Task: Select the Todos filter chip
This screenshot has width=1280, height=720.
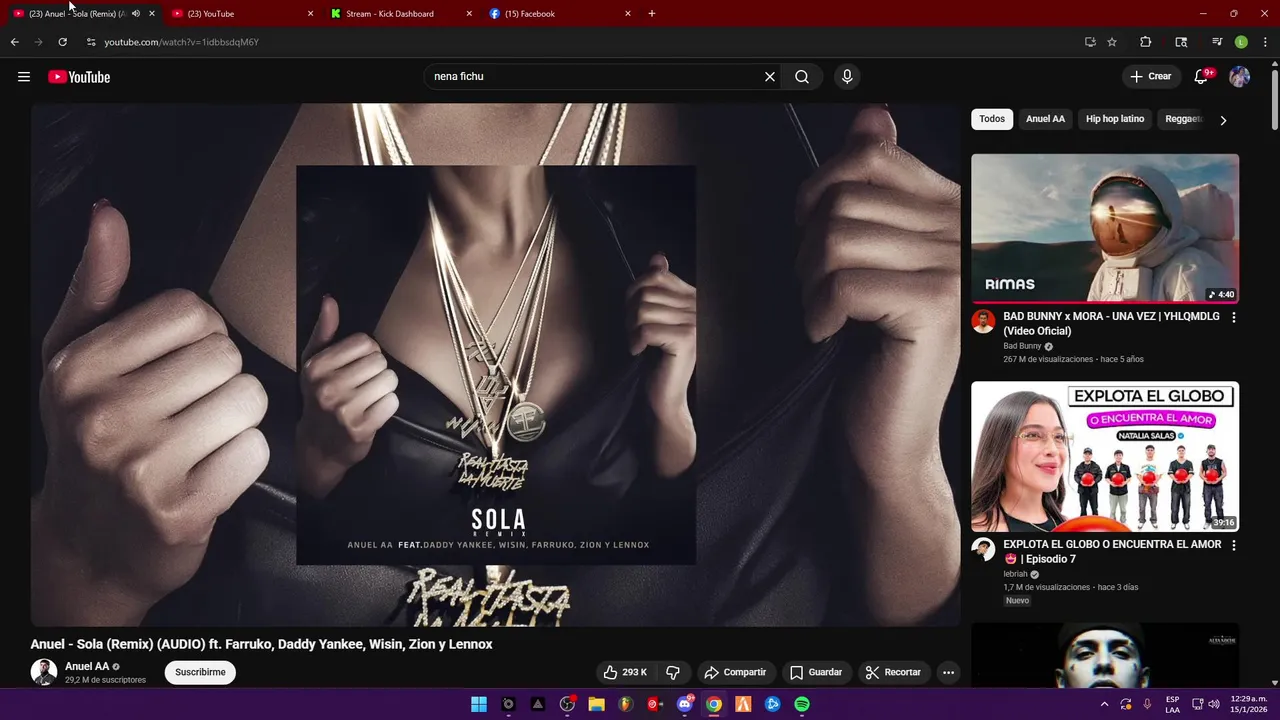Action: pyautogui.click(x=992, y=119)
